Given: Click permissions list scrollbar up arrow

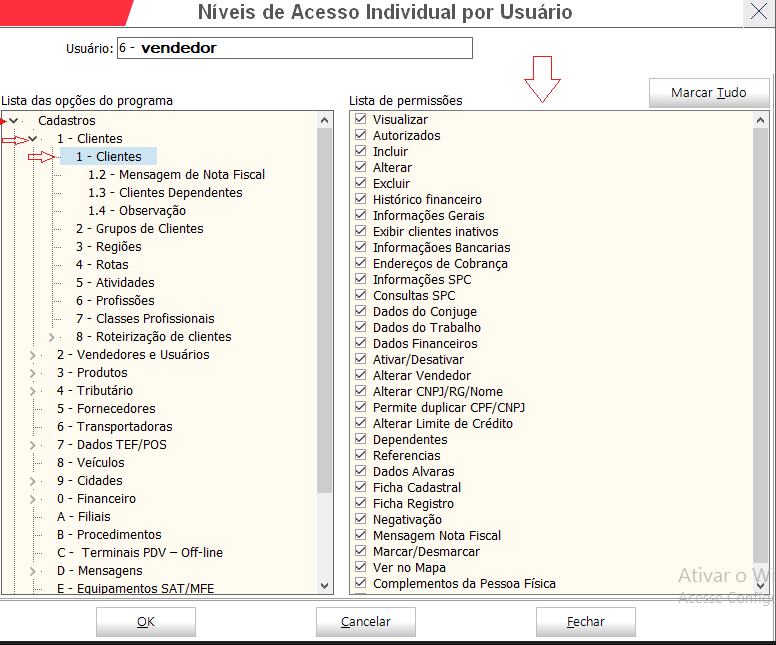Looking at the screenshot, I should (x=761, y=120).
